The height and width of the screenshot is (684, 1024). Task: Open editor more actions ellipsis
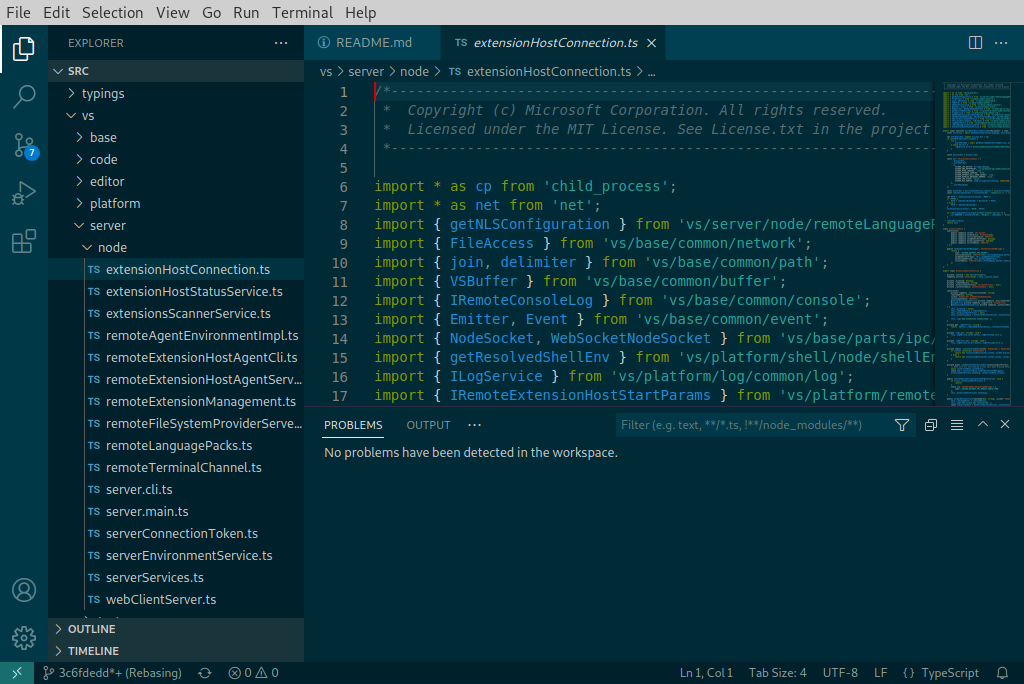pyautogui.click(x=1000, y=43)
